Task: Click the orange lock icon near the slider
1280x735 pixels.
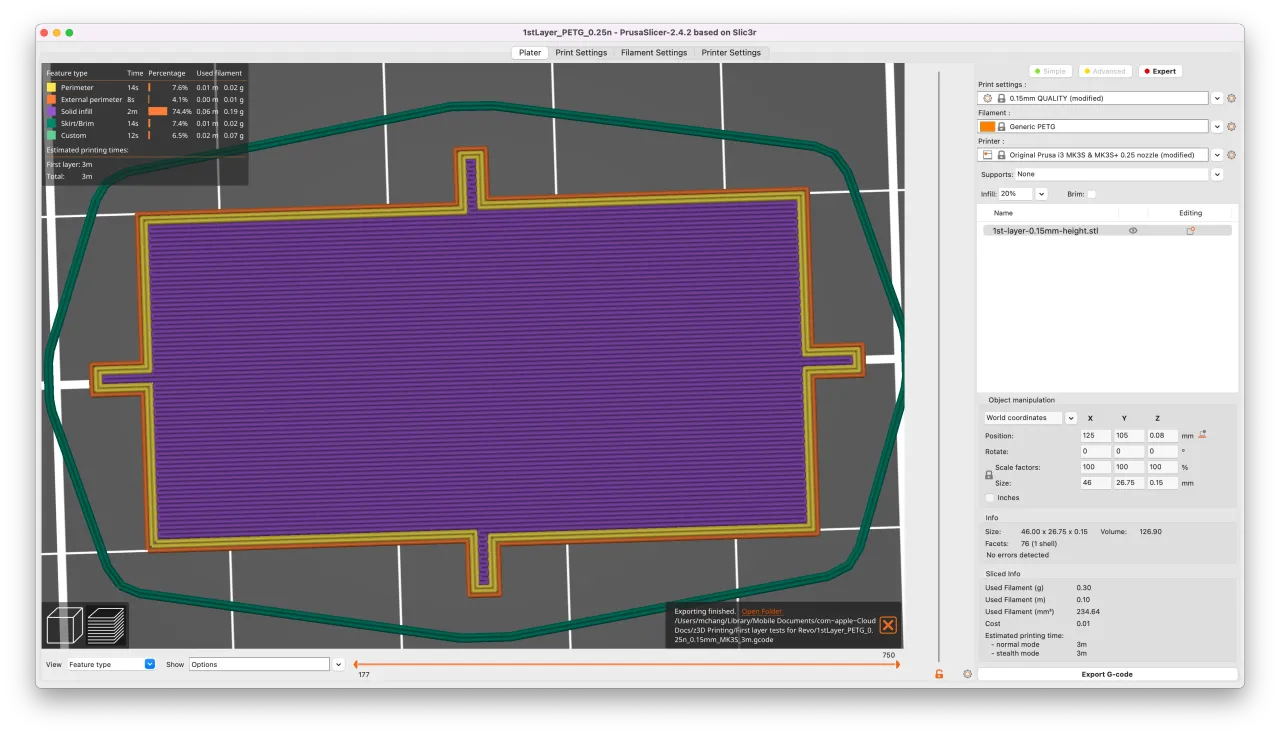Action: (939, 674)
